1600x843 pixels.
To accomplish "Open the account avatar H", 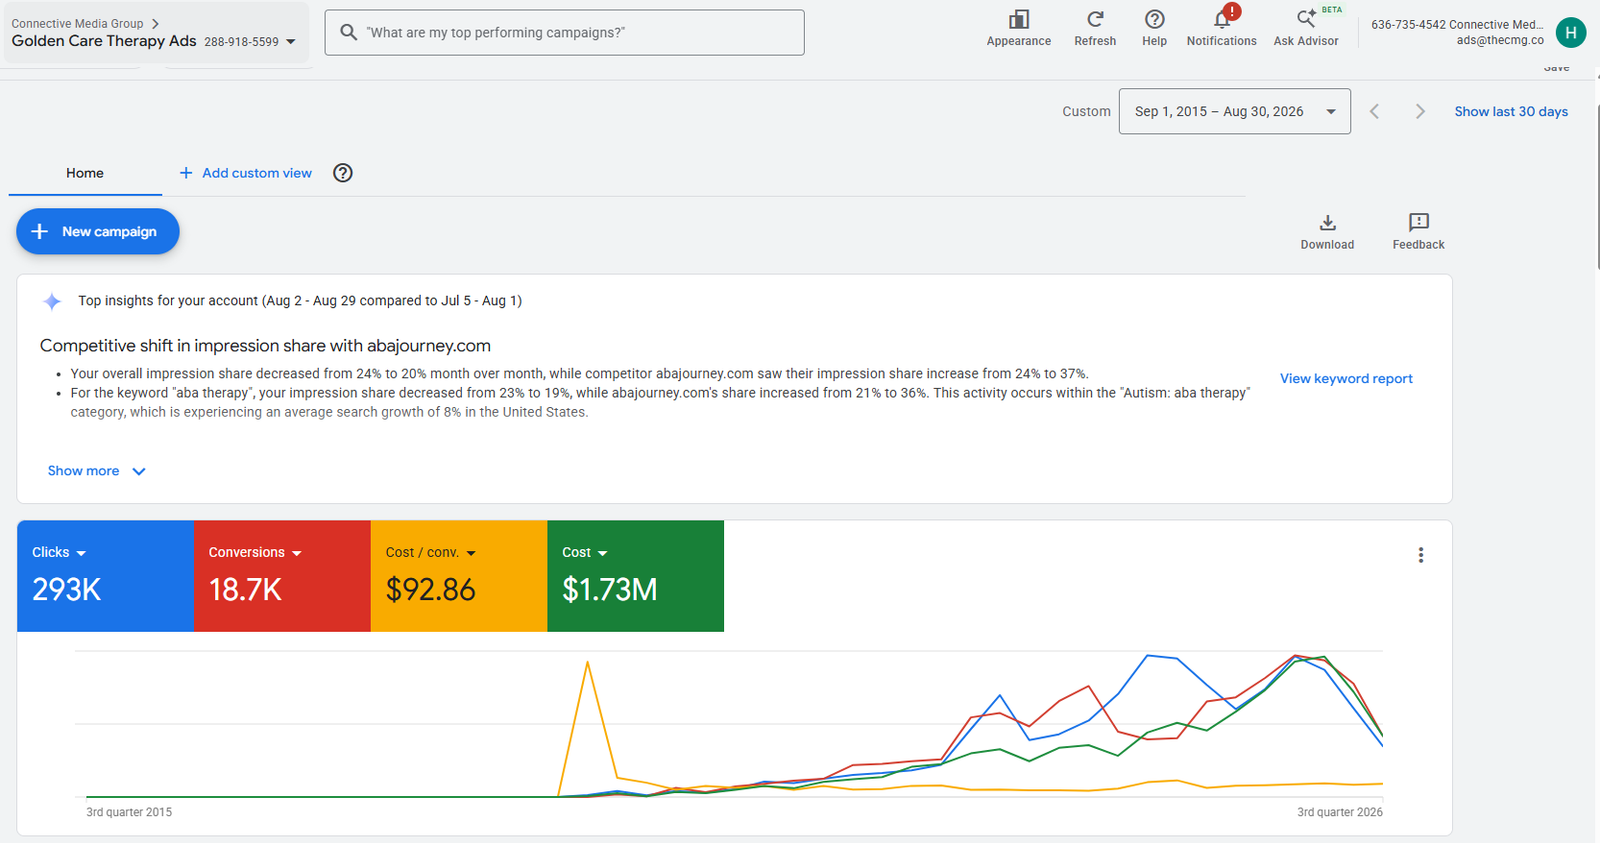I will click(x=1571, y=32).
